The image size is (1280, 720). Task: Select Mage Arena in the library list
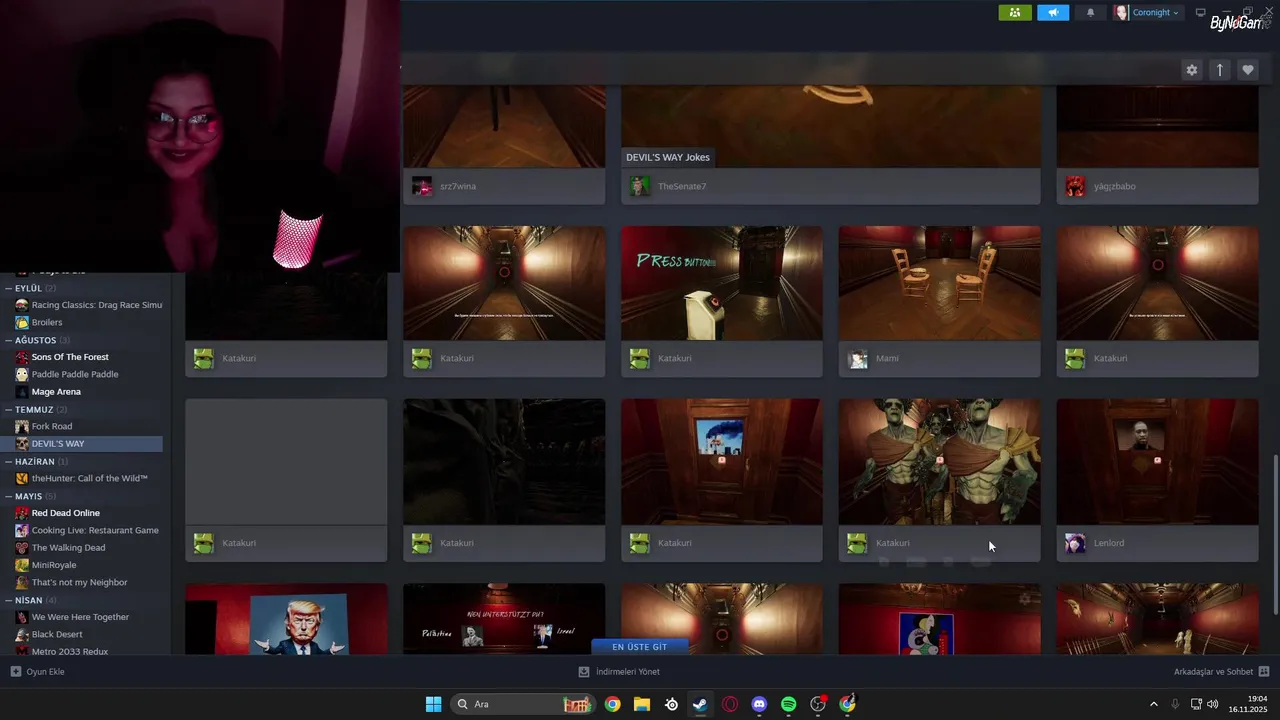[x=88, y=392]
